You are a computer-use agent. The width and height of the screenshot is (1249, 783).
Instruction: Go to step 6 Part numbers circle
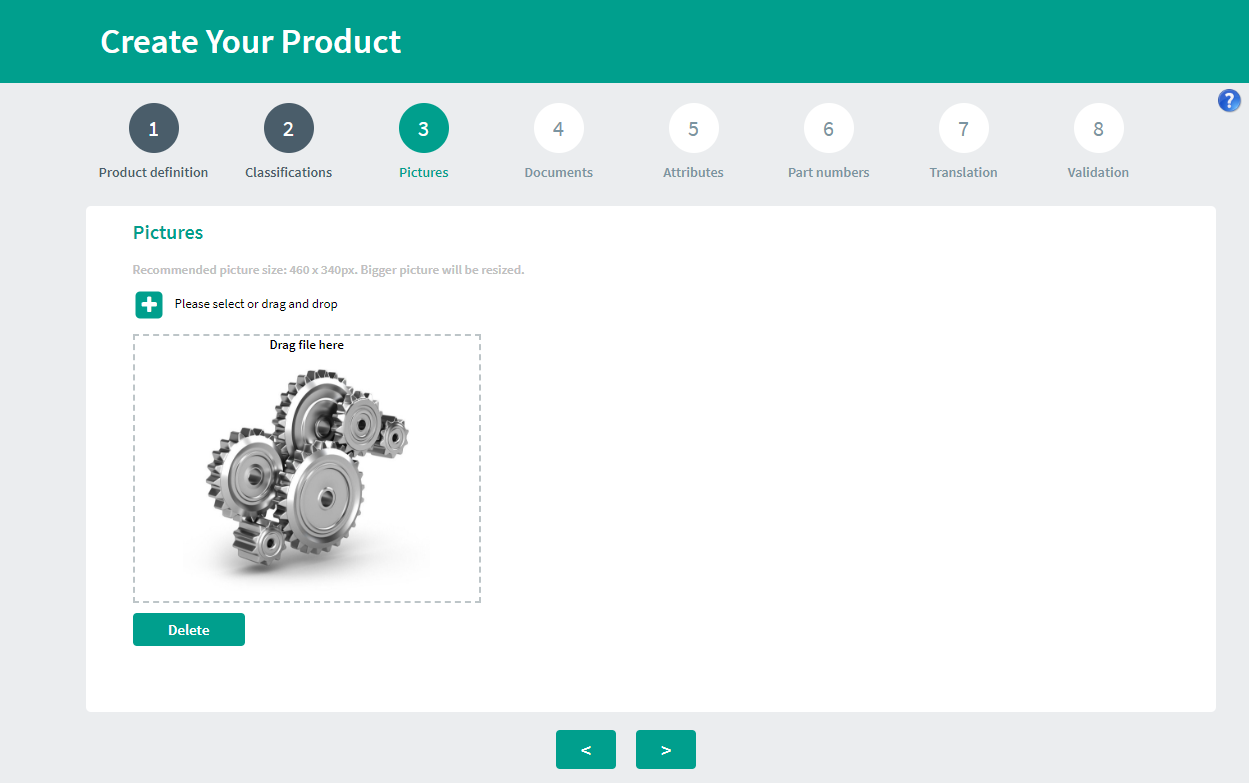click(829, 128)
